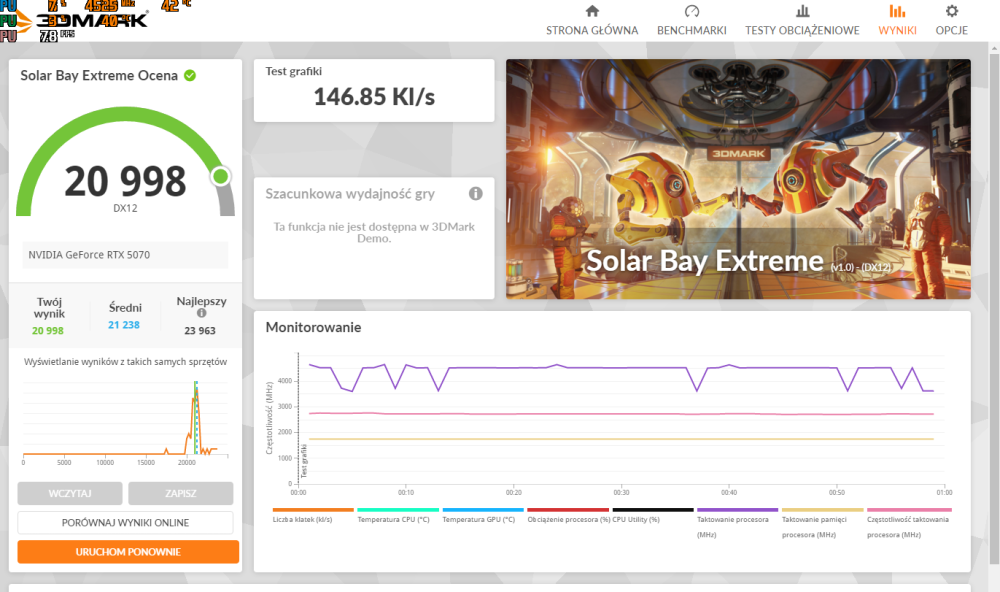This screenshot has width=1000, height=592.
Task: Open the Testy Obciążeniowe chart icon
Action: coord(802,12)
